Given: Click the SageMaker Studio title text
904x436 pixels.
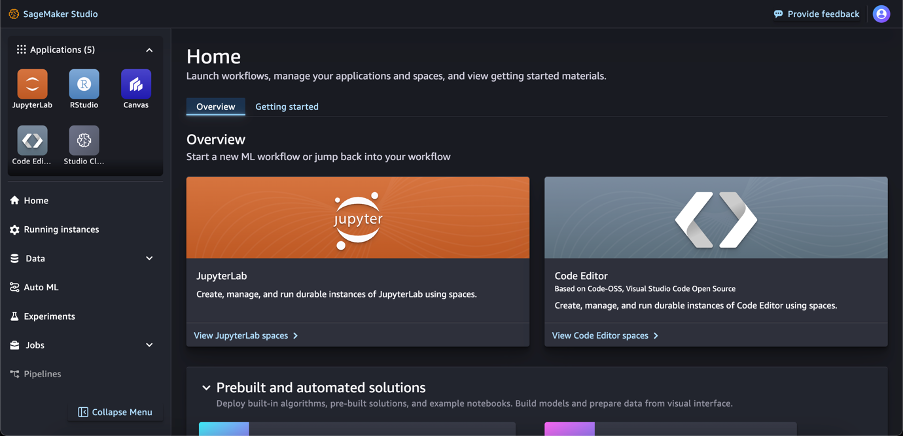Looking at the screenshot, I should 60,14.
